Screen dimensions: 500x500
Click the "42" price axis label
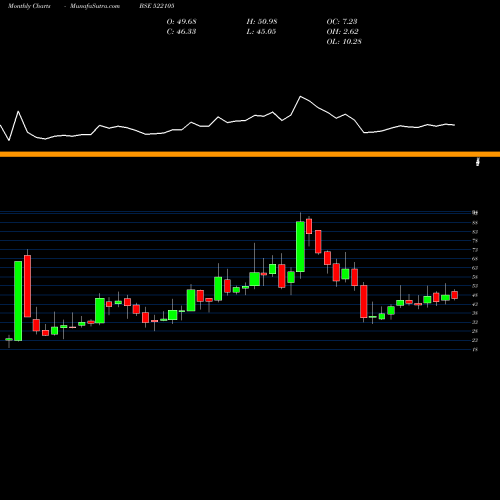475,304
